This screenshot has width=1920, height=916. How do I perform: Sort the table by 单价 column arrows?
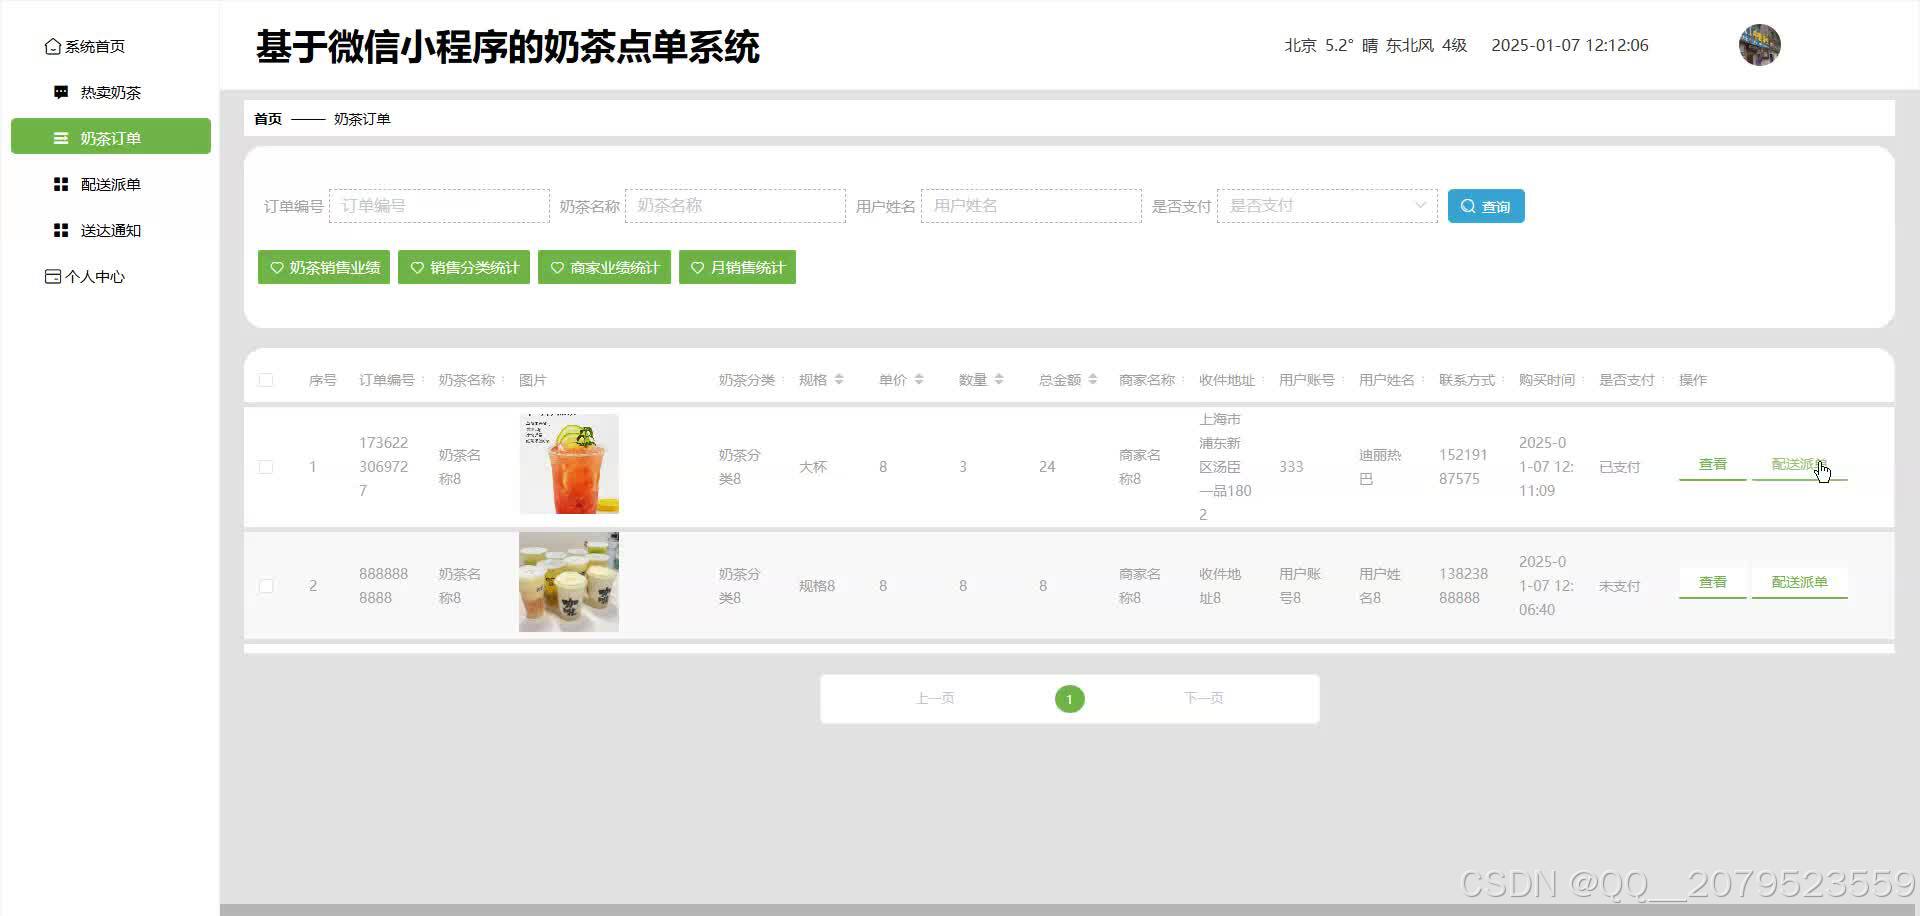pyautogui.click(x=919, y=379)
